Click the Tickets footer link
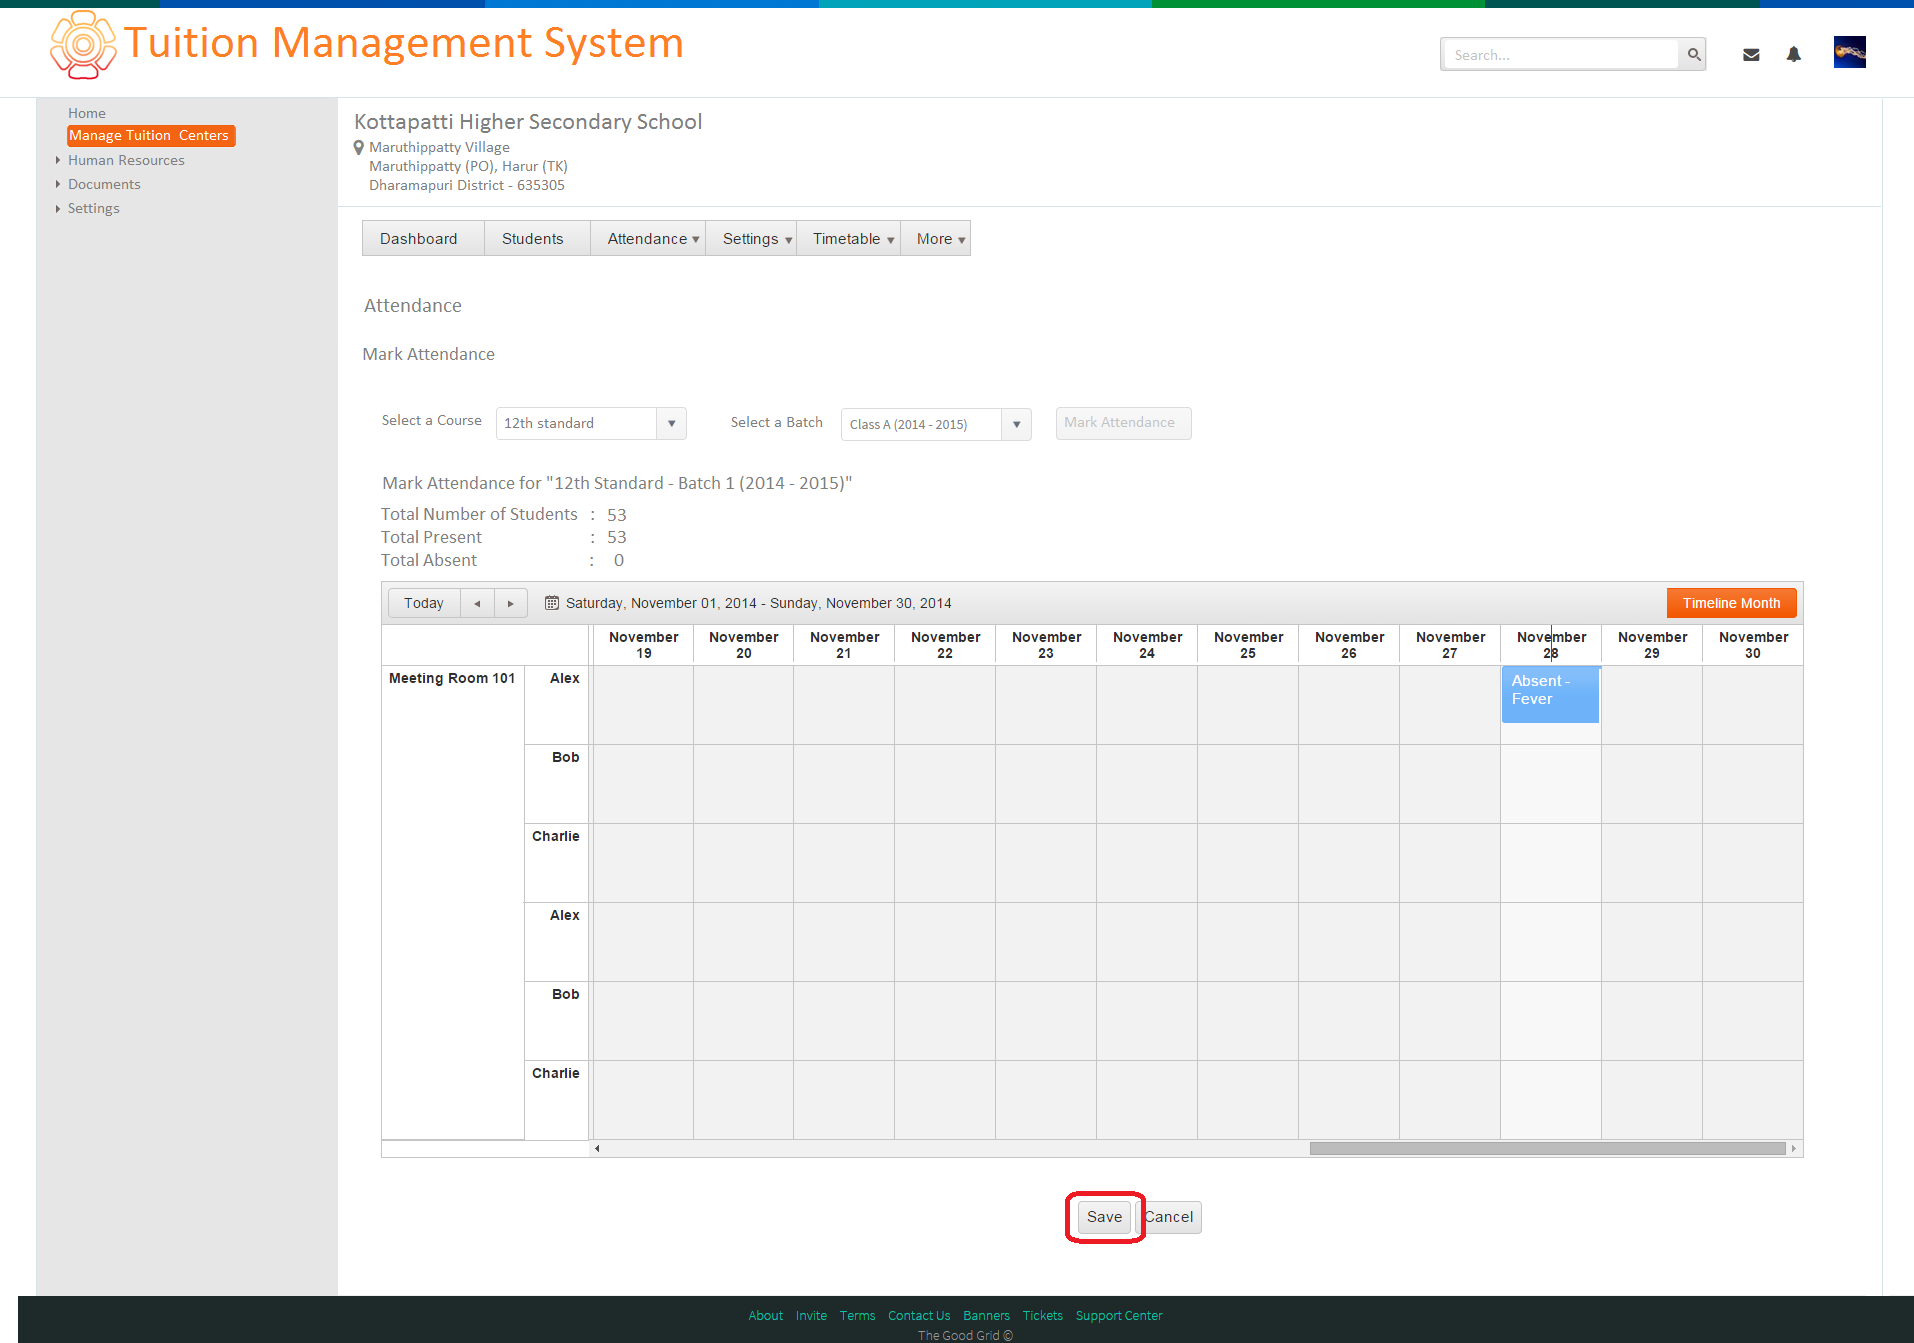Viewport: 1914px width, 1343px height. (x=1042, y=1315)
